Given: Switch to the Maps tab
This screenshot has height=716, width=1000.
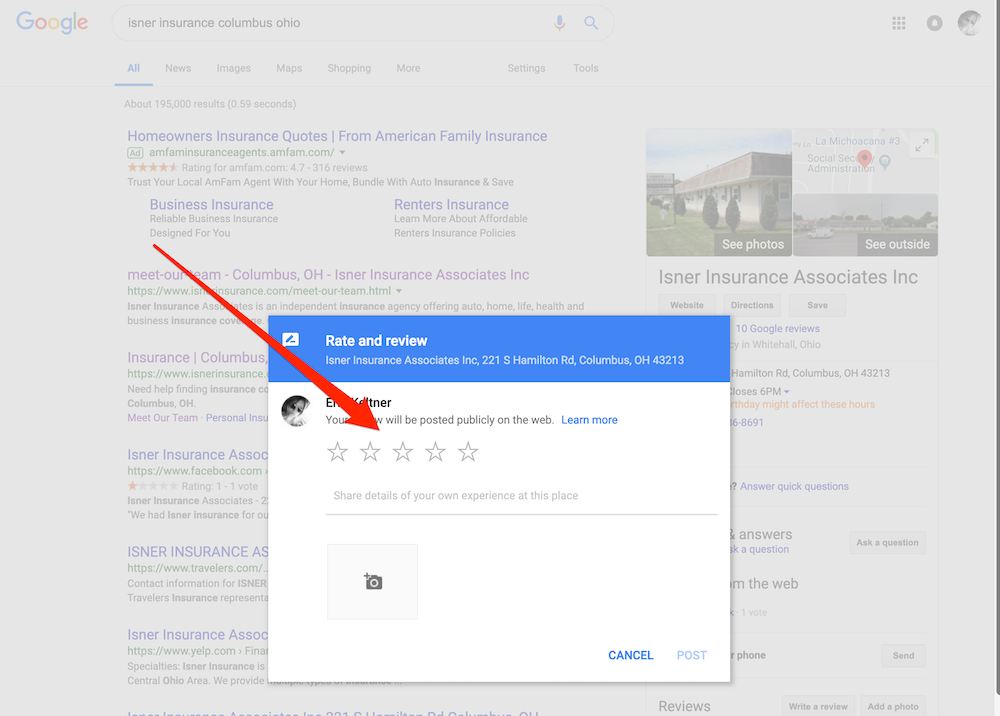Looking at the screenshot, I should [x=289, y=68].
